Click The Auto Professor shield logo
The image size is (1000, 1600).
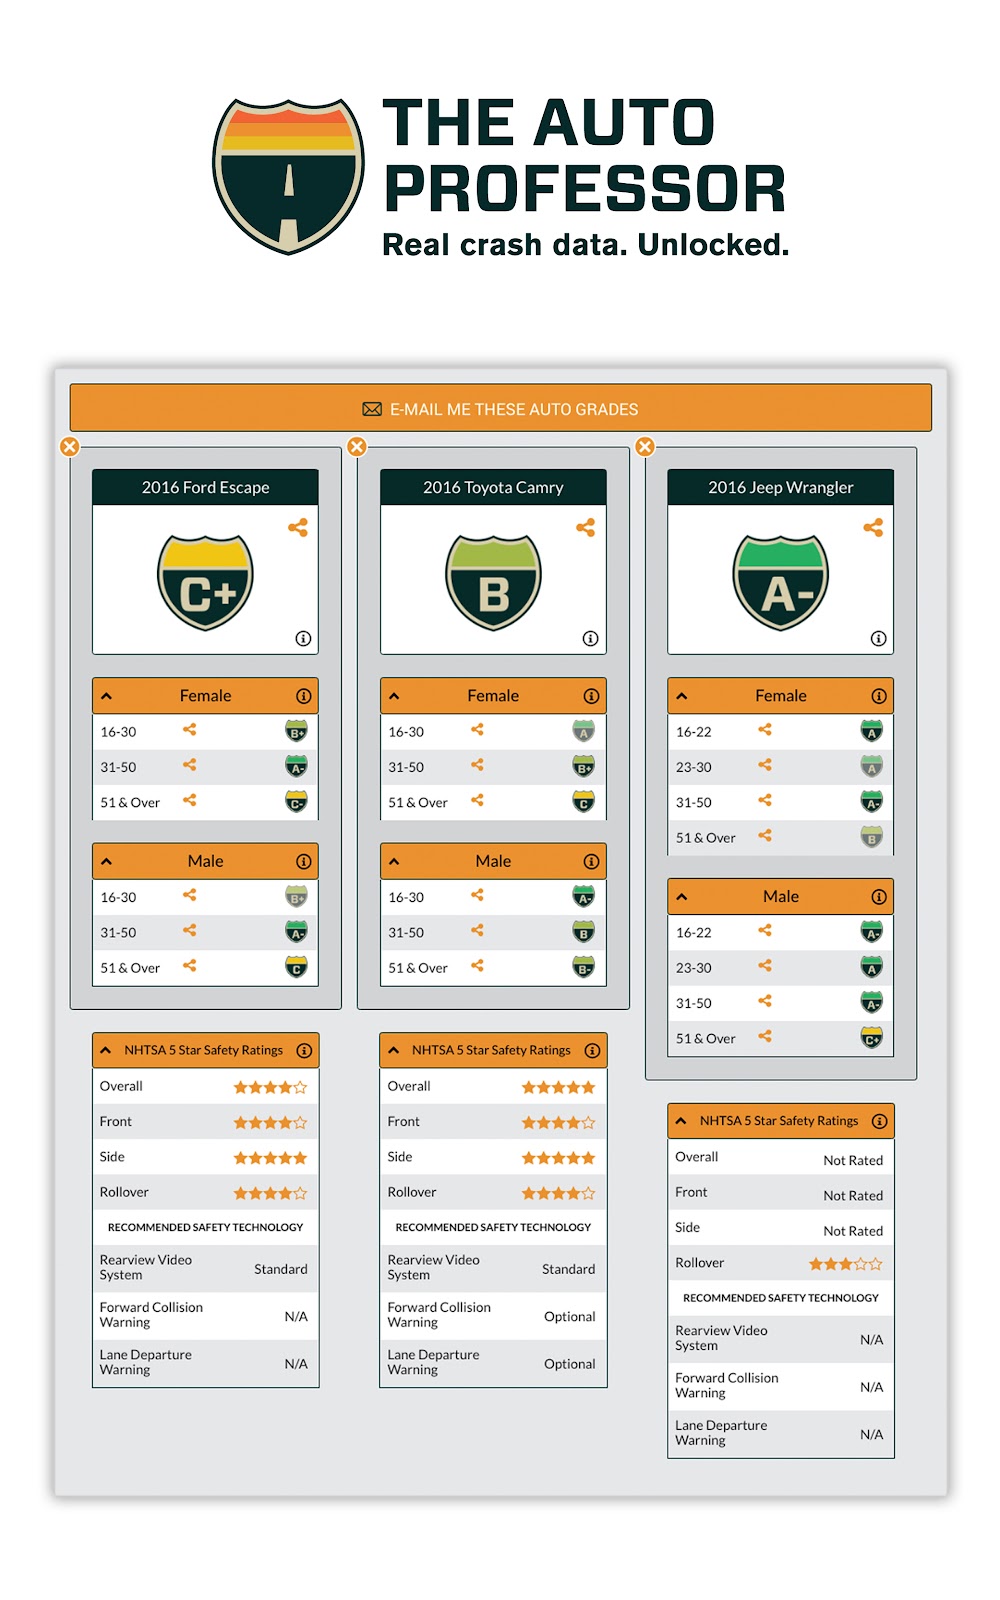(x=289, y=176)
